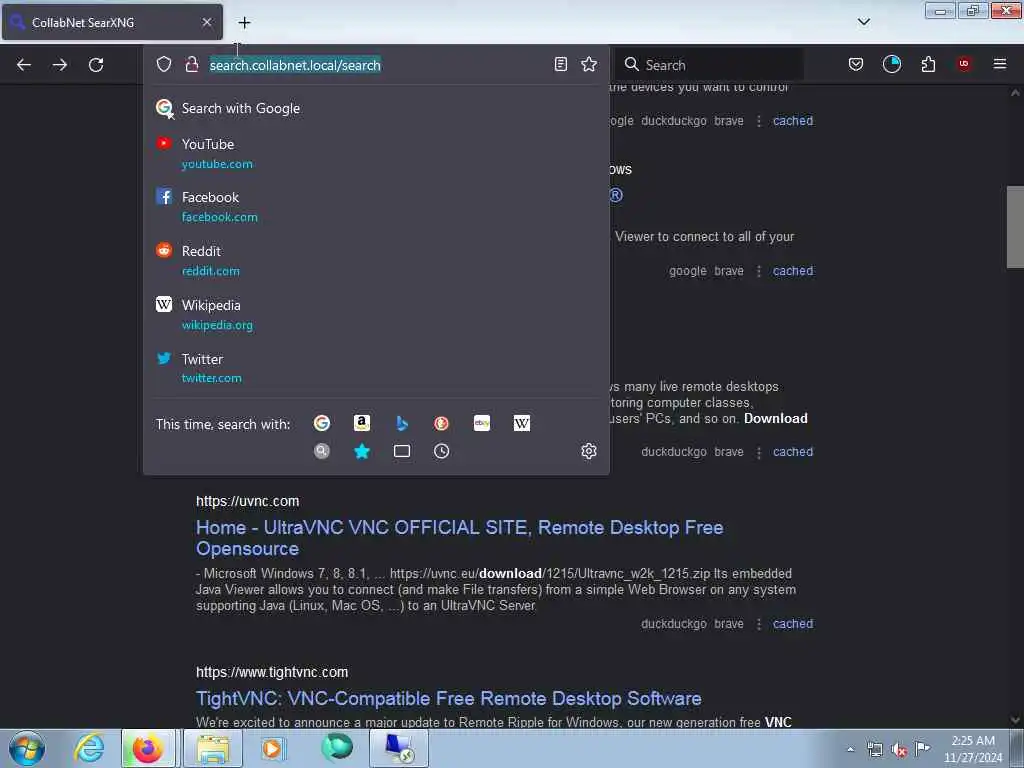Click the toolbar Search box
1024x768 pixels.
click(x=710, y=65)
